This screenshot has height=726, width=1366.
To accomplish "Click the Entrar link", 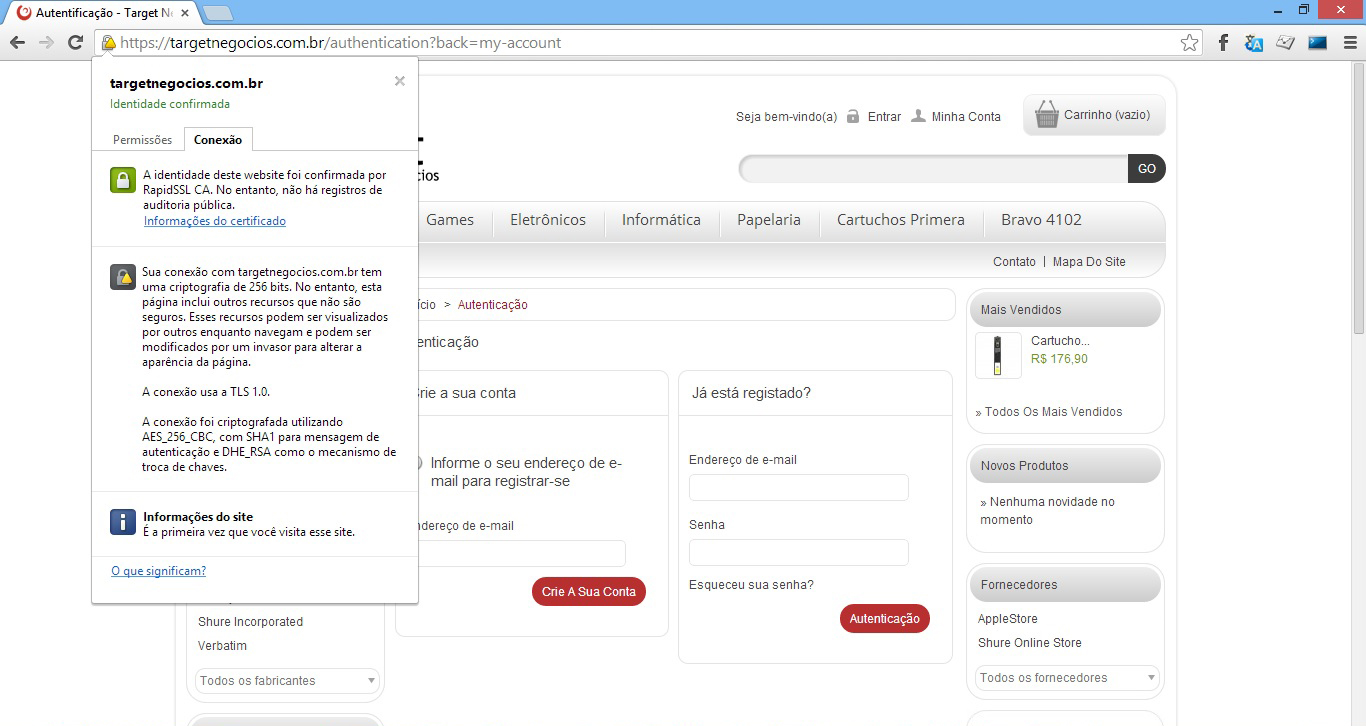I will coord(884,117).
